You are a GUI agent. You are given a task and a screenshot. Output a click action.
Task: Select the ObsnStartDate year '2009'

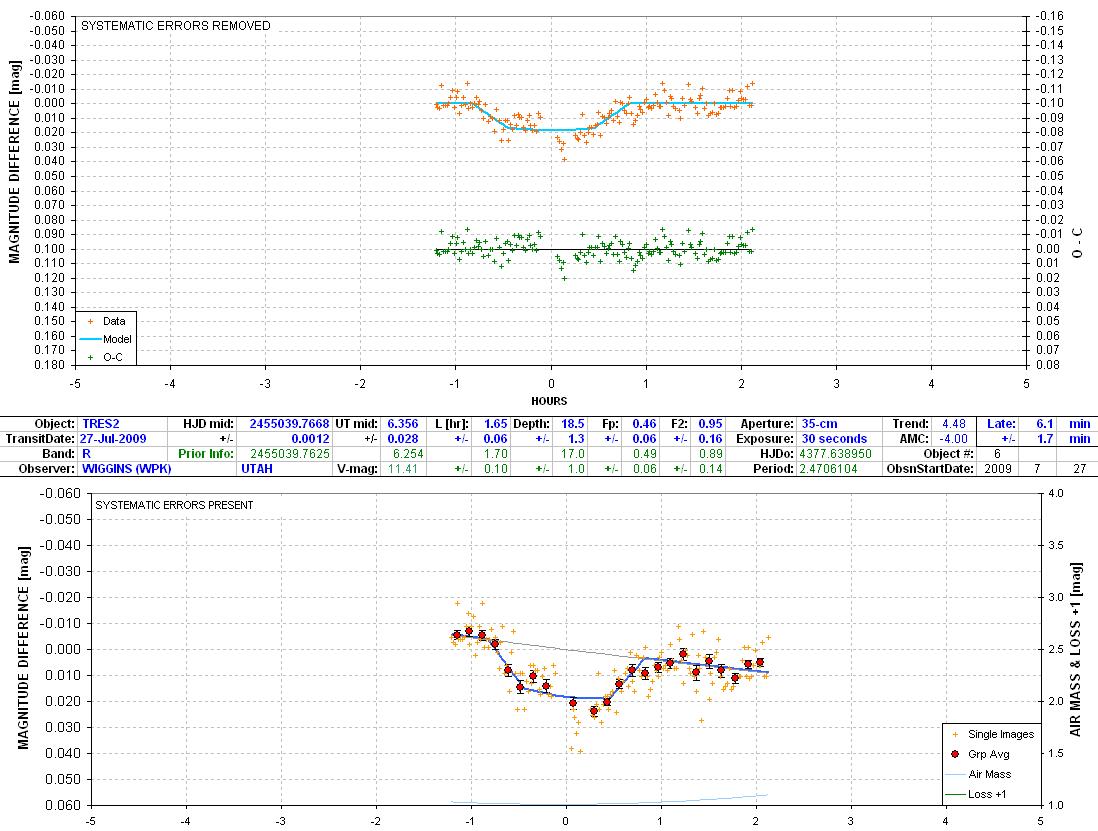coord(998,468)
